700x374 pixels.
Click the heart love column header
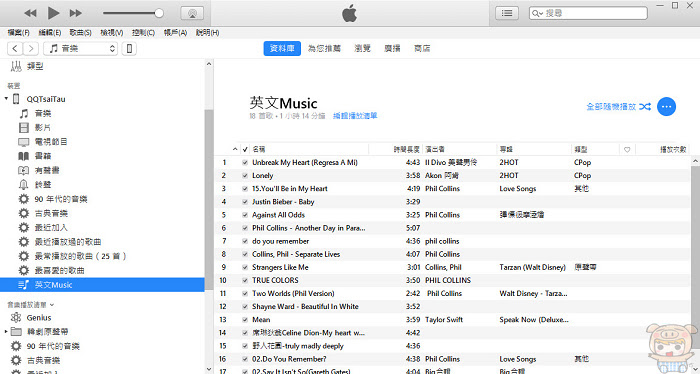pos(627,150)
